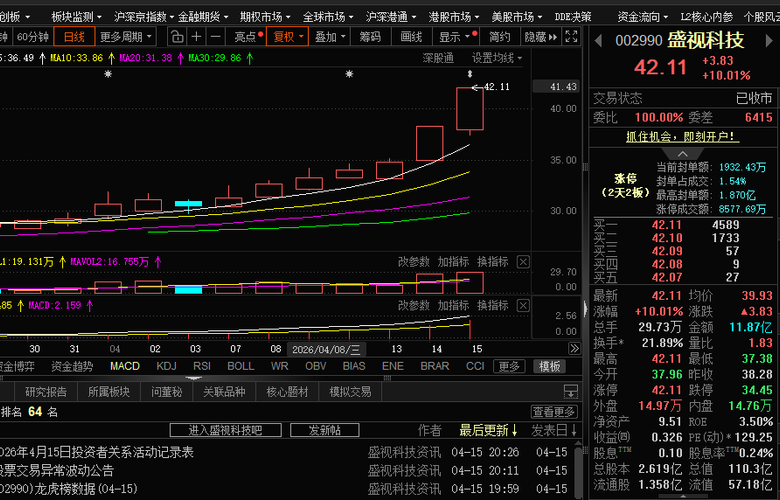Open the 研究报告 tab

tap(46, 392)
